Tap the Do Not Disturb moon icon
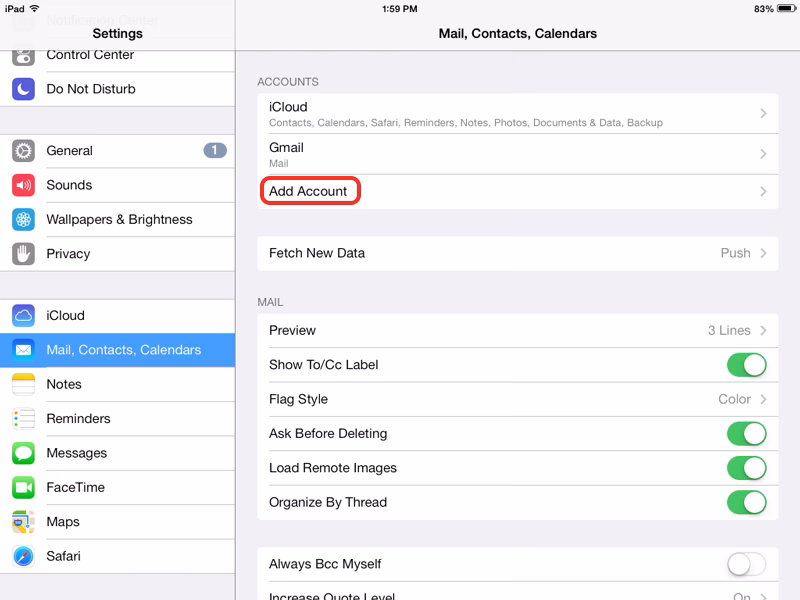This screenshot has height=600, width=800. coord(24,89)
